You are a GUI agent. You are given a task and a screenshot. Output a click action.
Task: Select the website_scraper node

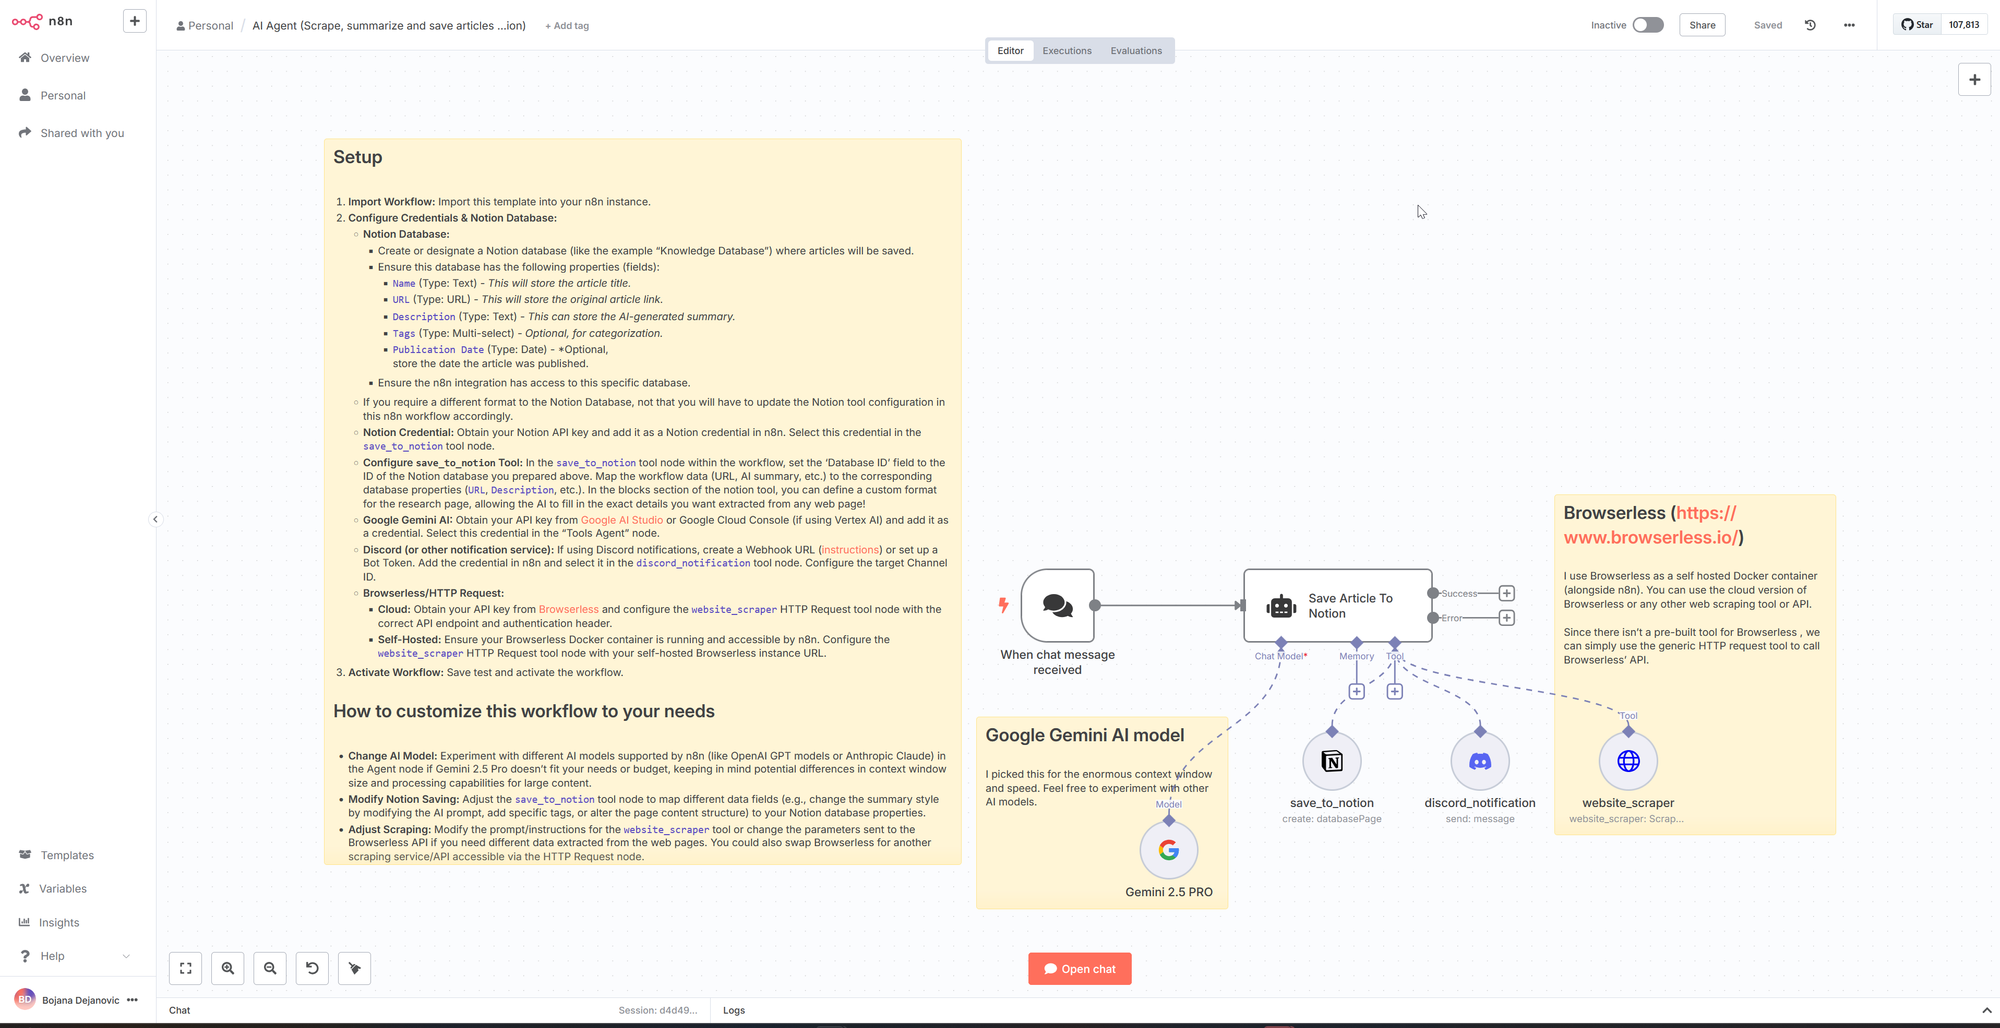tap(1628, 761)
